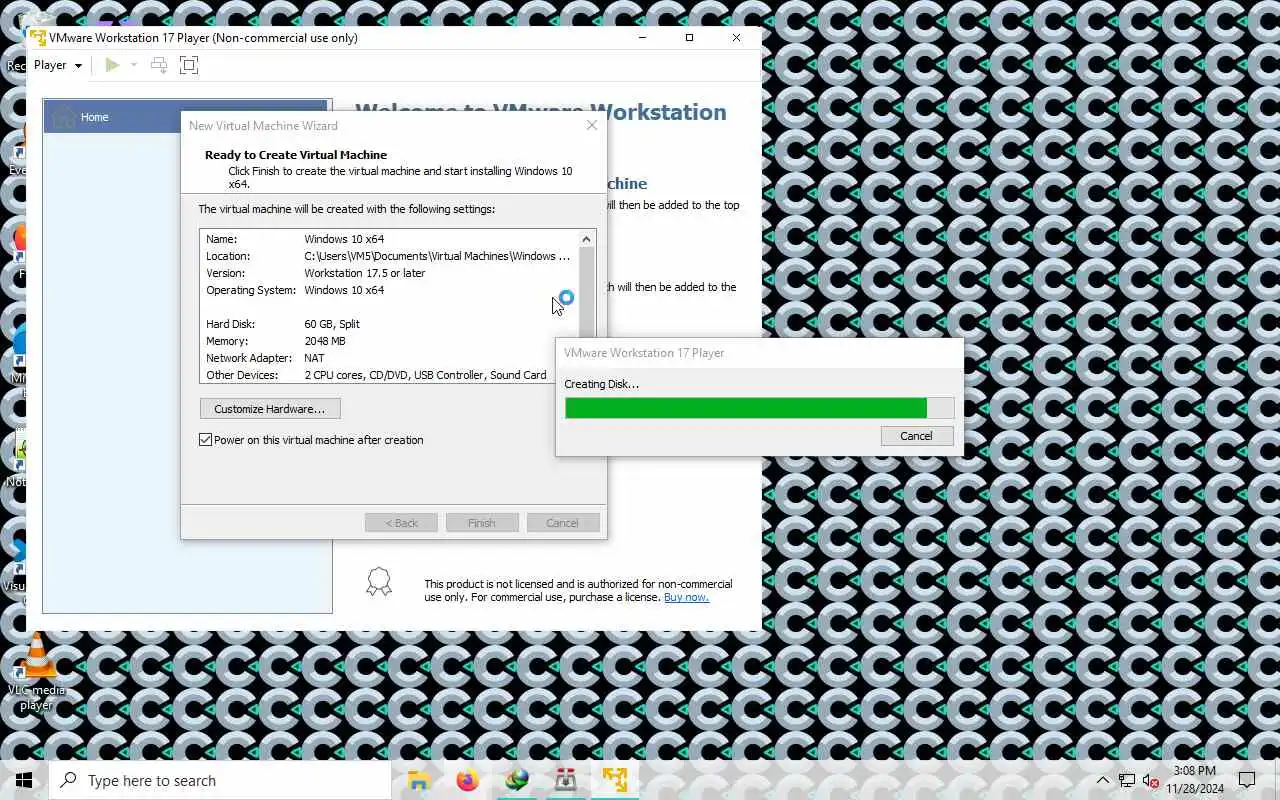
Task: Click the settings list scrollbar thumb
Action: (x=587, y=292)
